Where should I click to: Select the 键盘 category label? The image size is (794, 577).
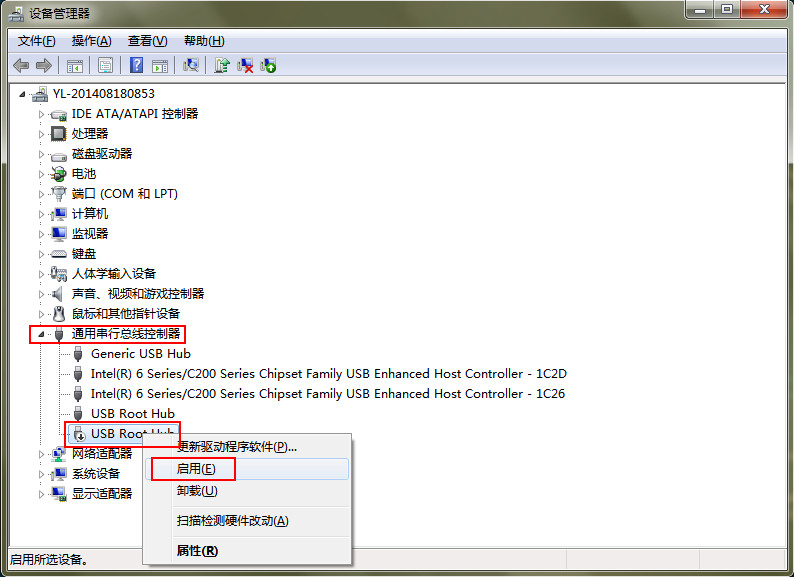[84, 254]
